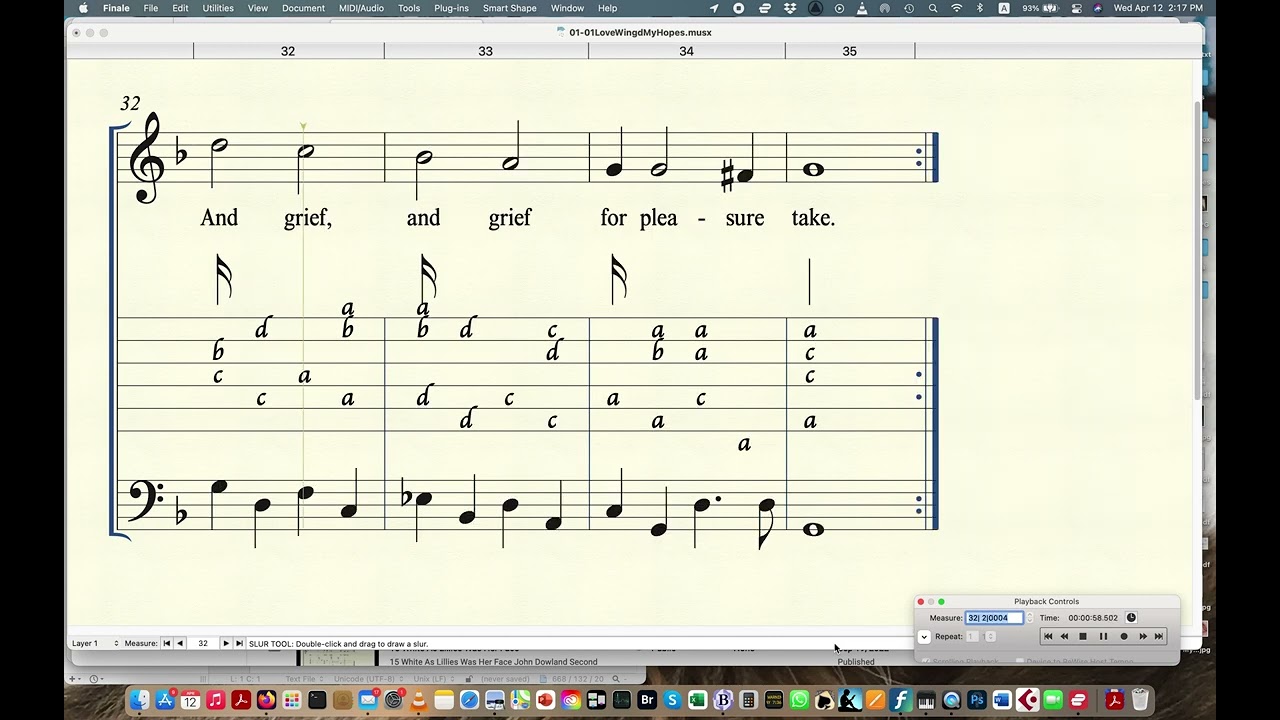
Task: Click the Siri icon in menu bar
Action: (x=1097, y=8)
